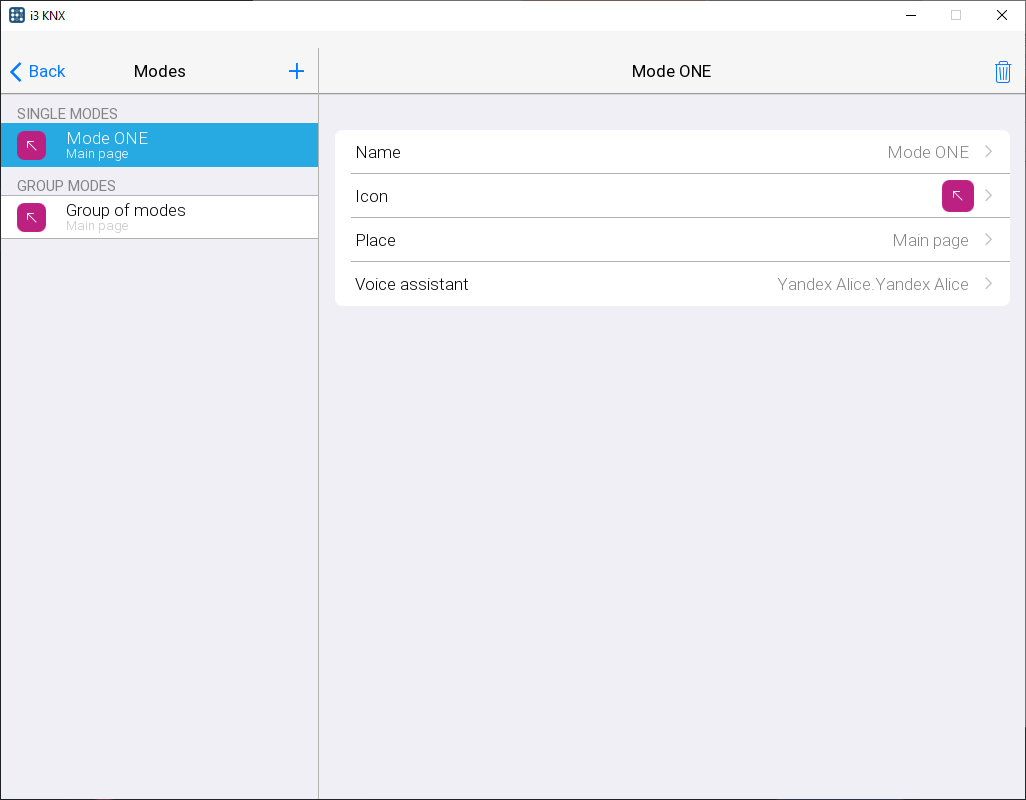The width and height of the screenshot is (1026, 800).
Task: Open the trash icon to delete Mode ONE
Action: tap(1003, 71)
